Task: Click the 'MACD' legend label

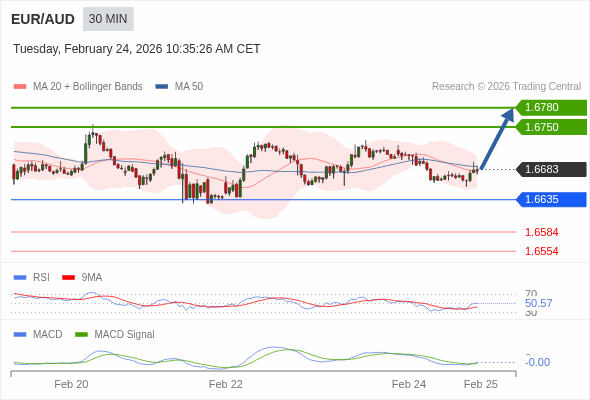Action: point(48,335)
